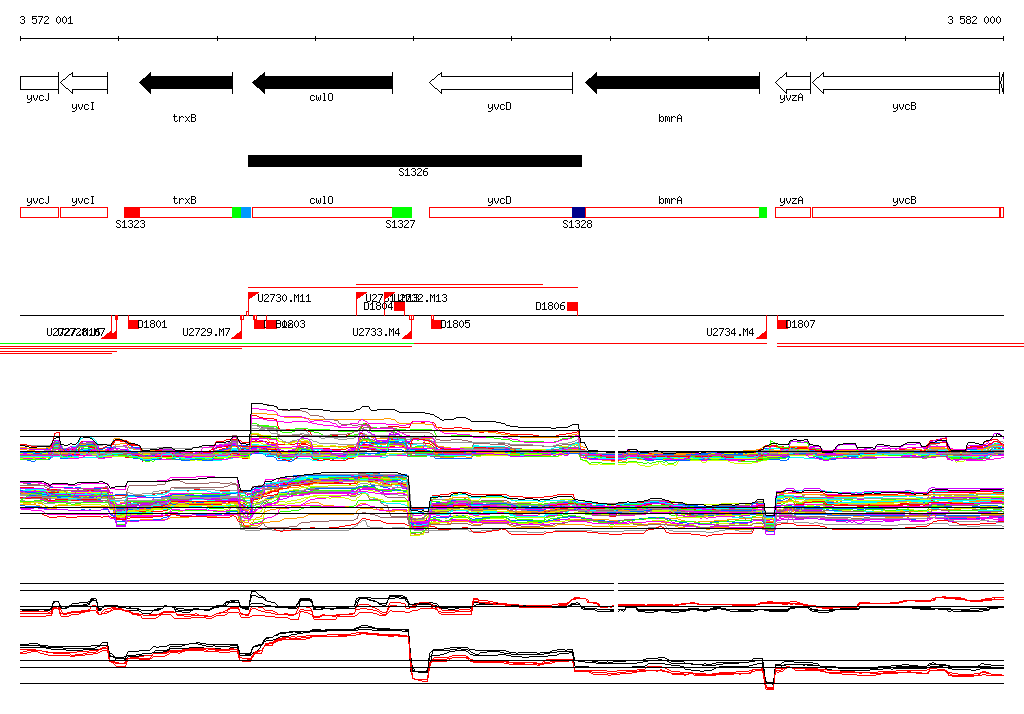The width and height of the screenshot is (1024, 714).
Task: Click the dark blue S1328 segment block
Action: [579, 212]
